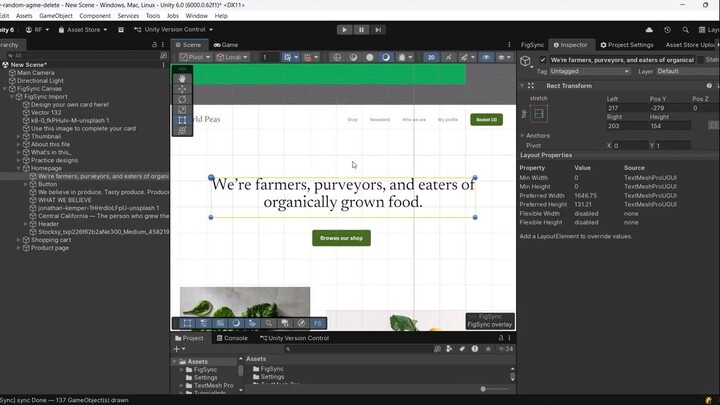
Task: Click the Height value field 154
Action: (669, 126)
